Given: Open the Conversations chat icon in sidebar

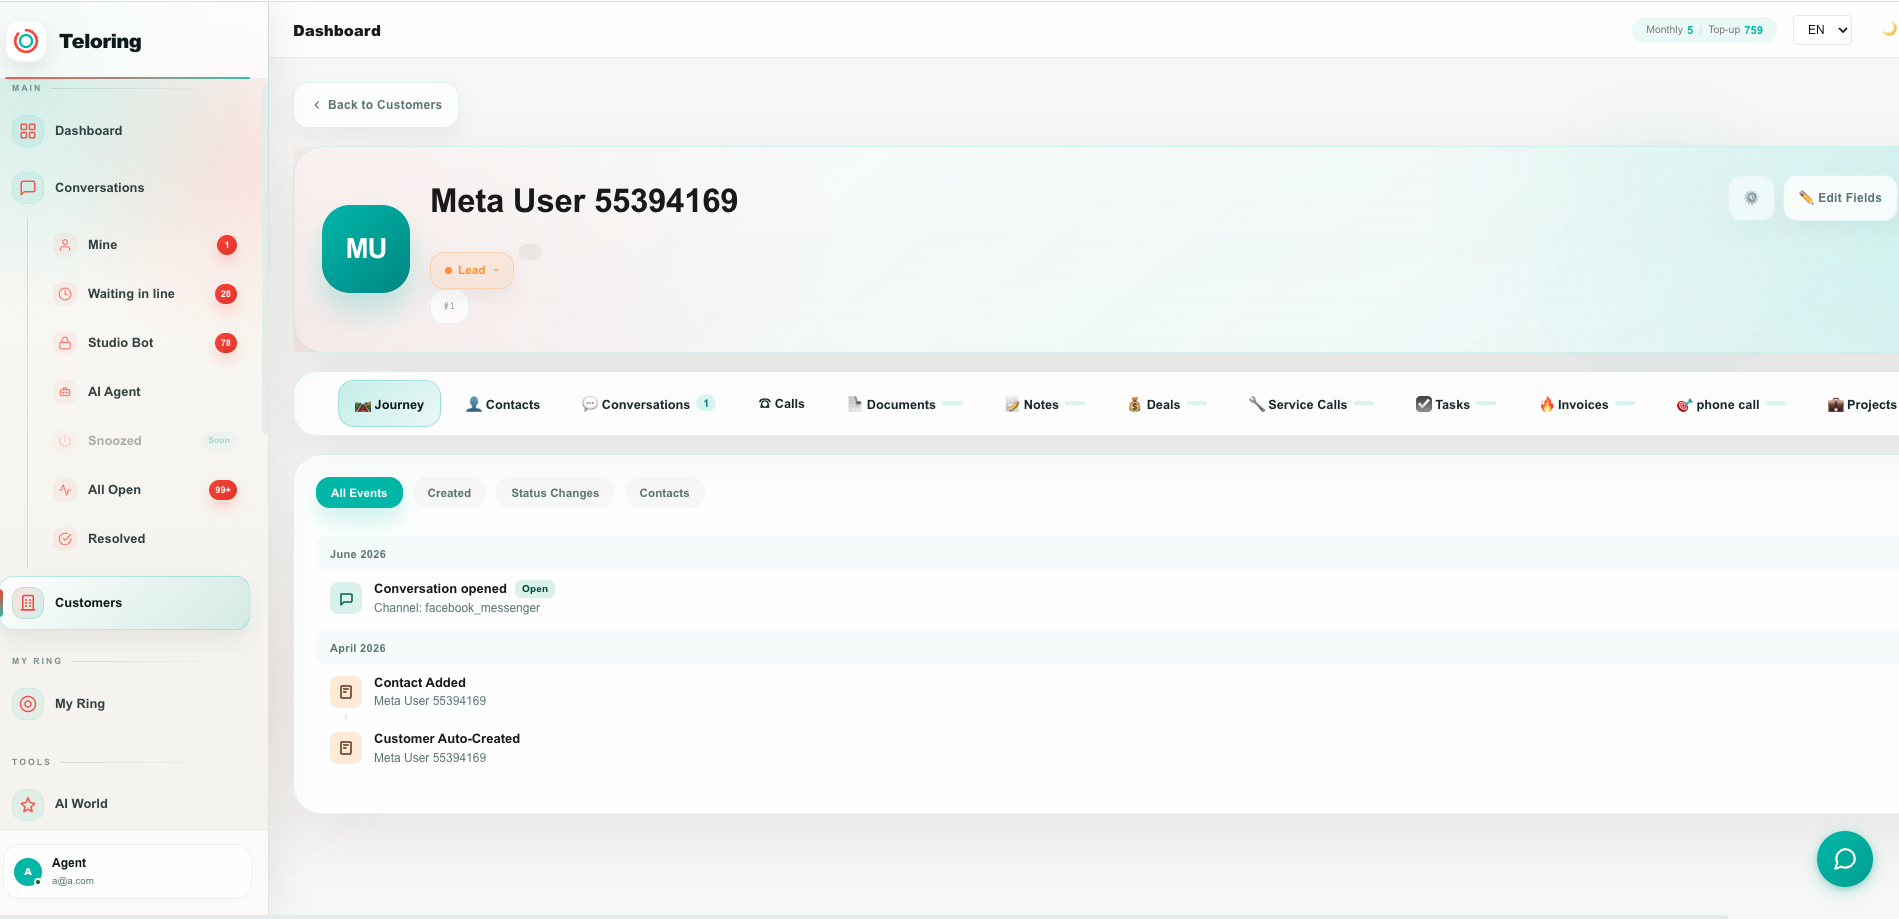Looking at the screenshot, I should (28, 188).
